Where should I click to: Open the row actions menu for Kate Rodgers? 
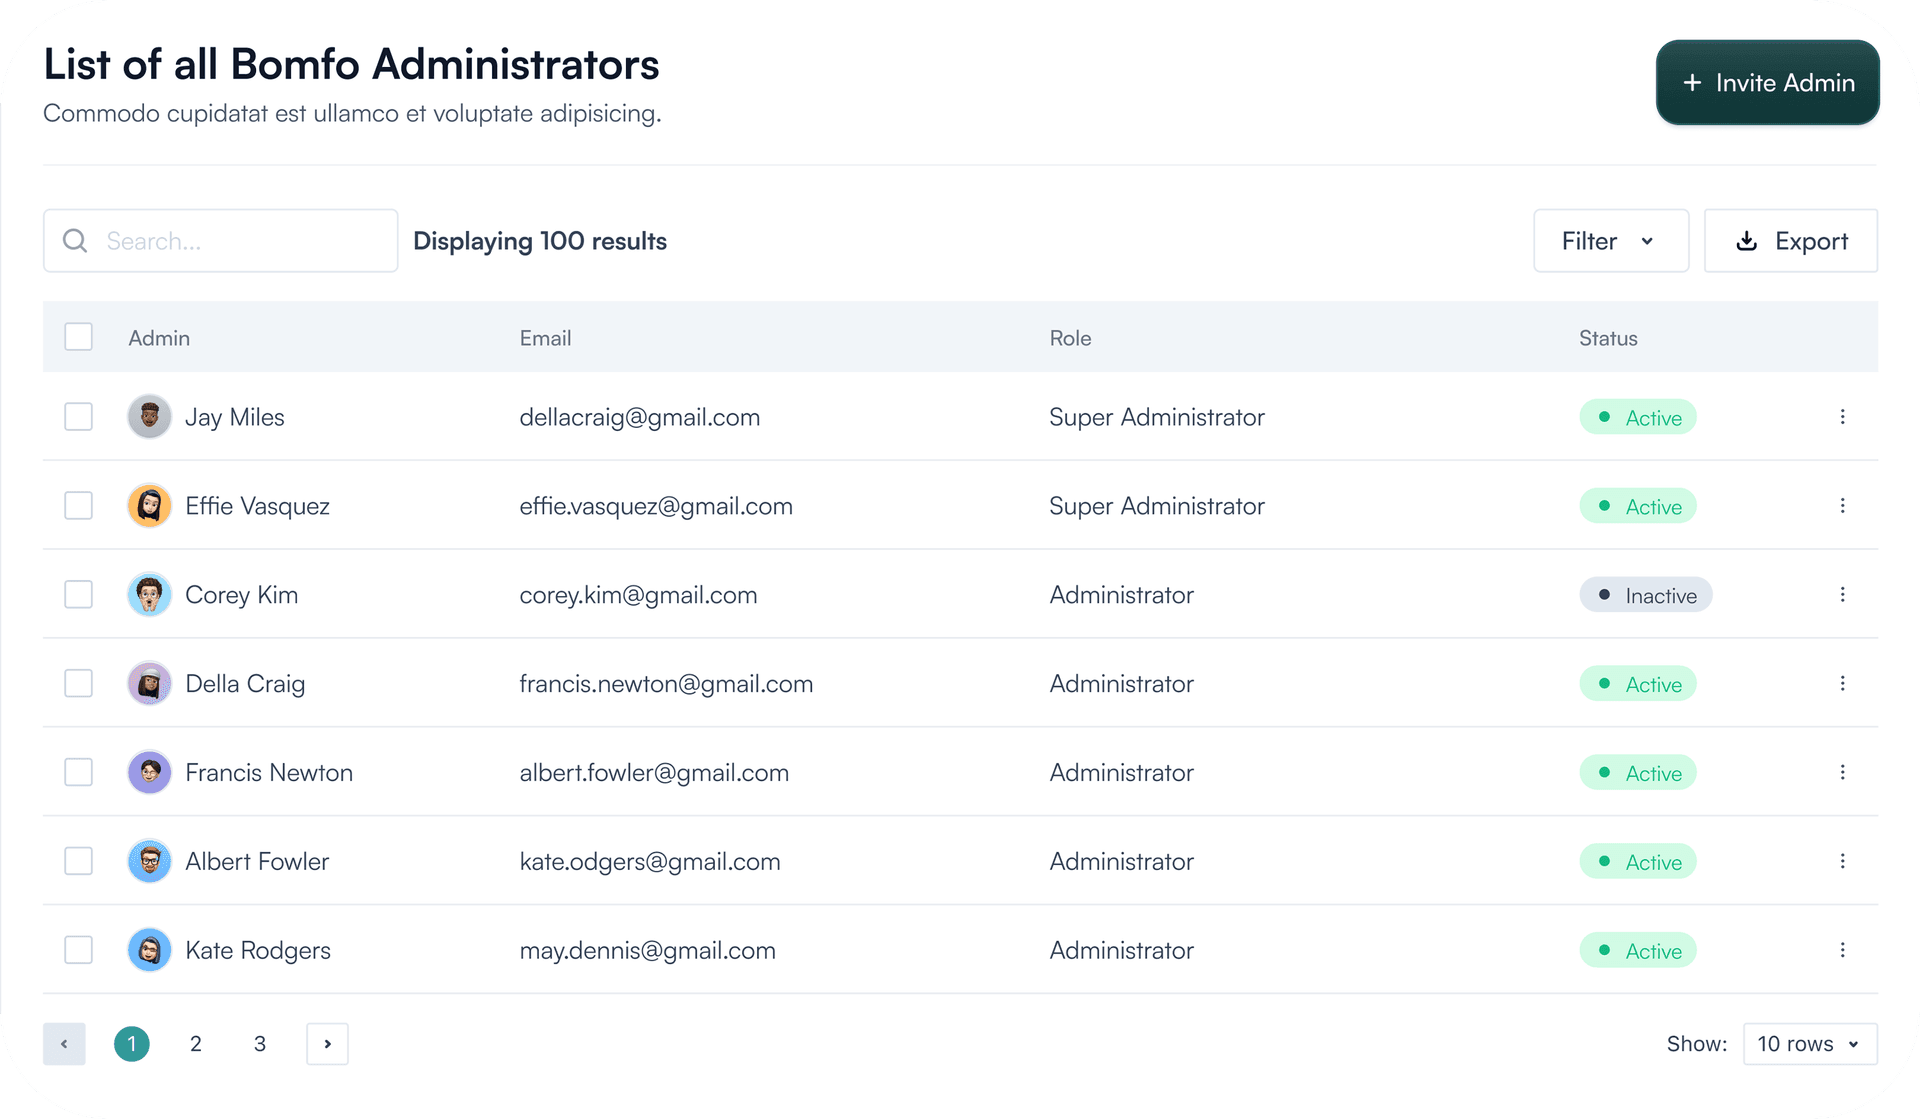1842,950
